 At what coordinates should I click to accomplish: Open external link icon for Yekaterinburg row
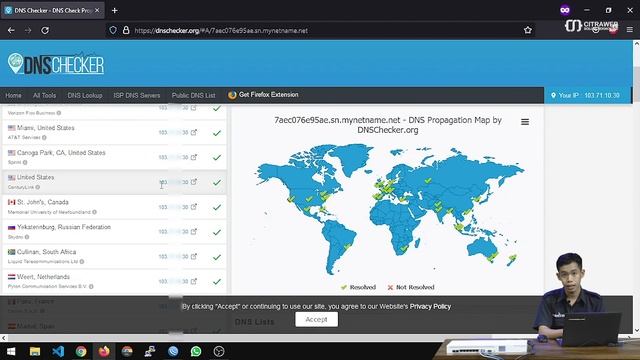[x=194, y=232]
